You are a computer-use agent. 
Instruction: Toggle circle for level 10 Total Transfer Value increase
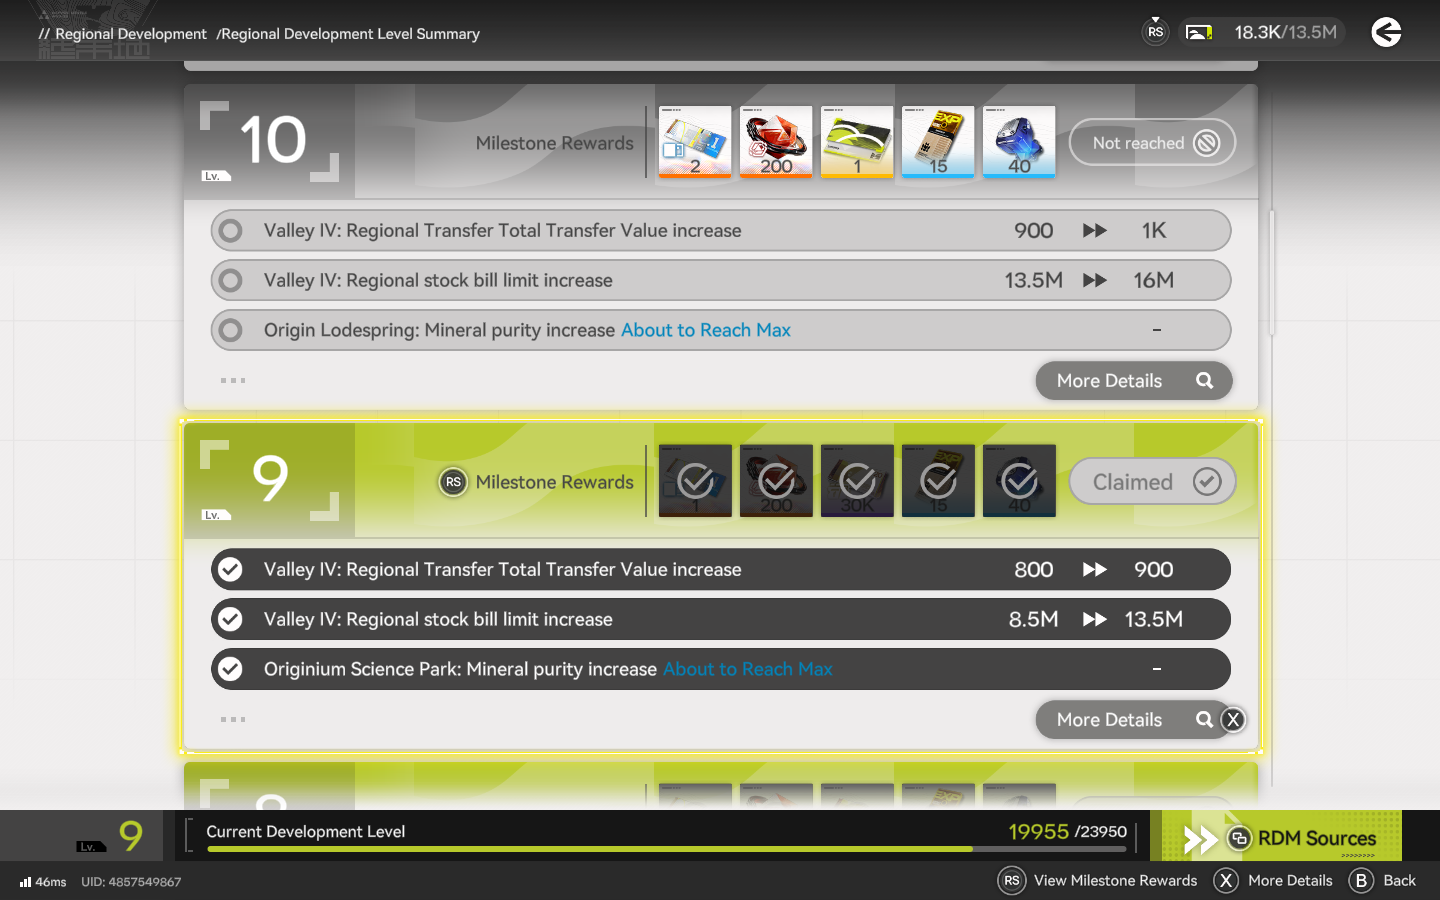click(x=230, y=230)
